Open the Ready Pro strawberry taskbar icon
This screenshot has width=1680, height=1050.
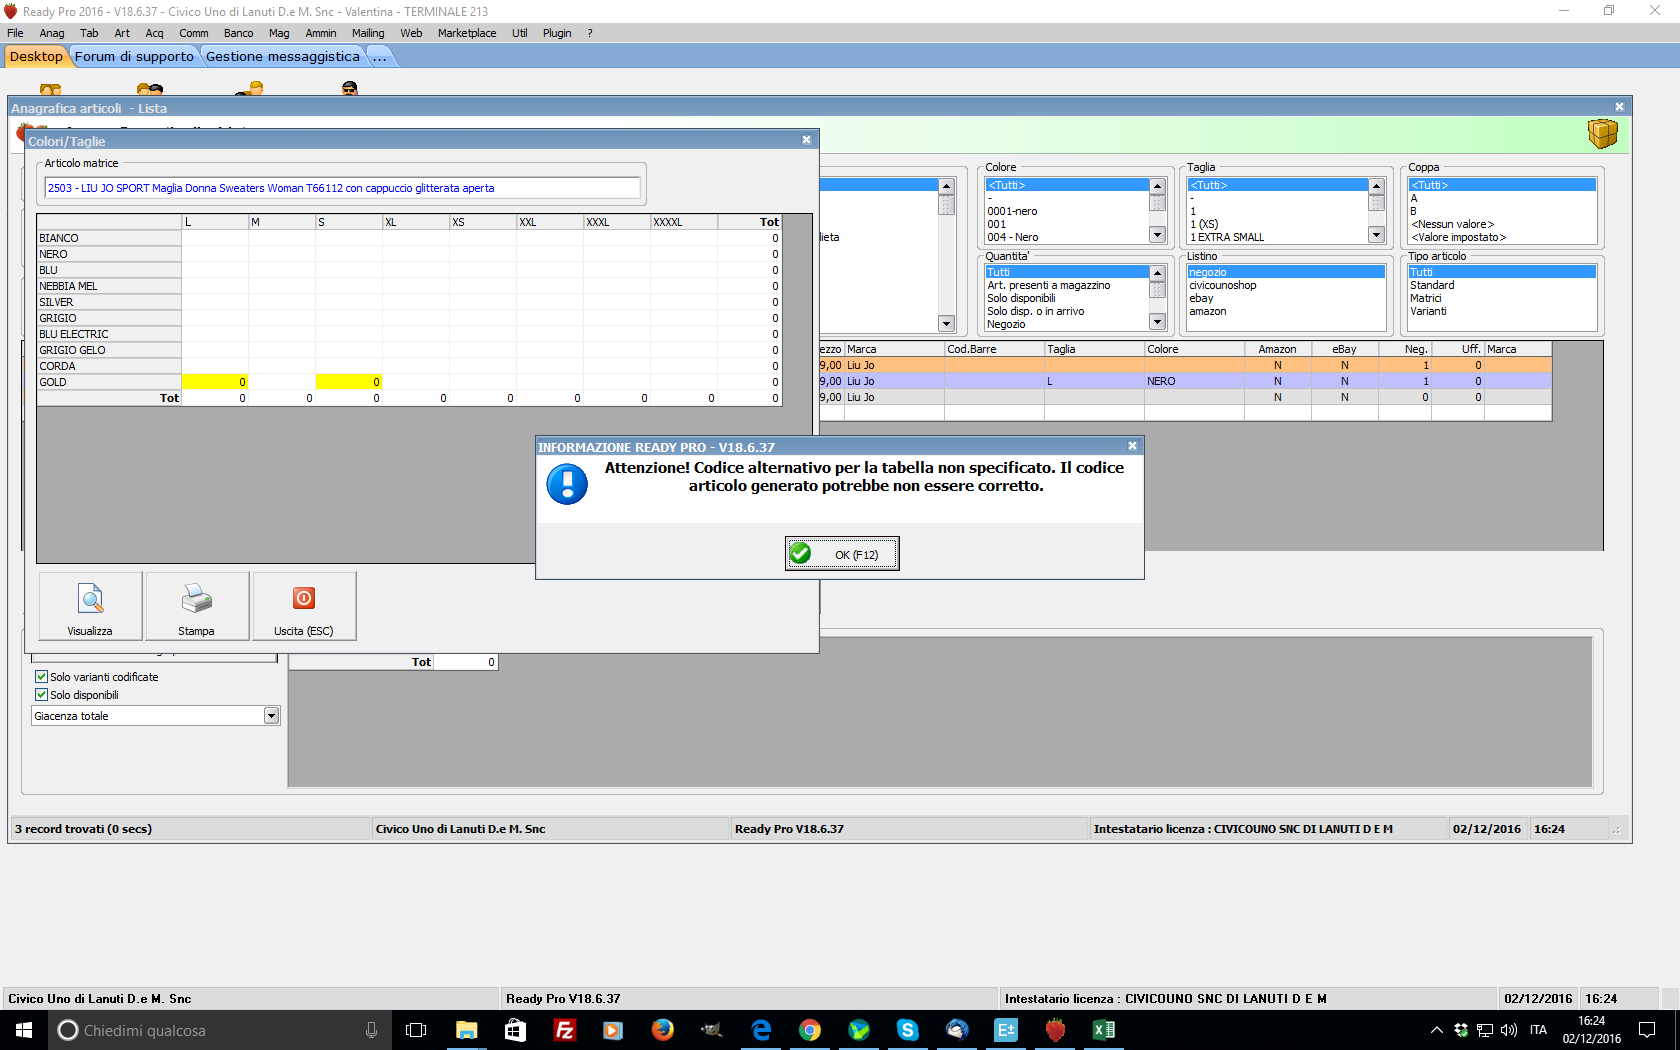tap(1055, 1030)
